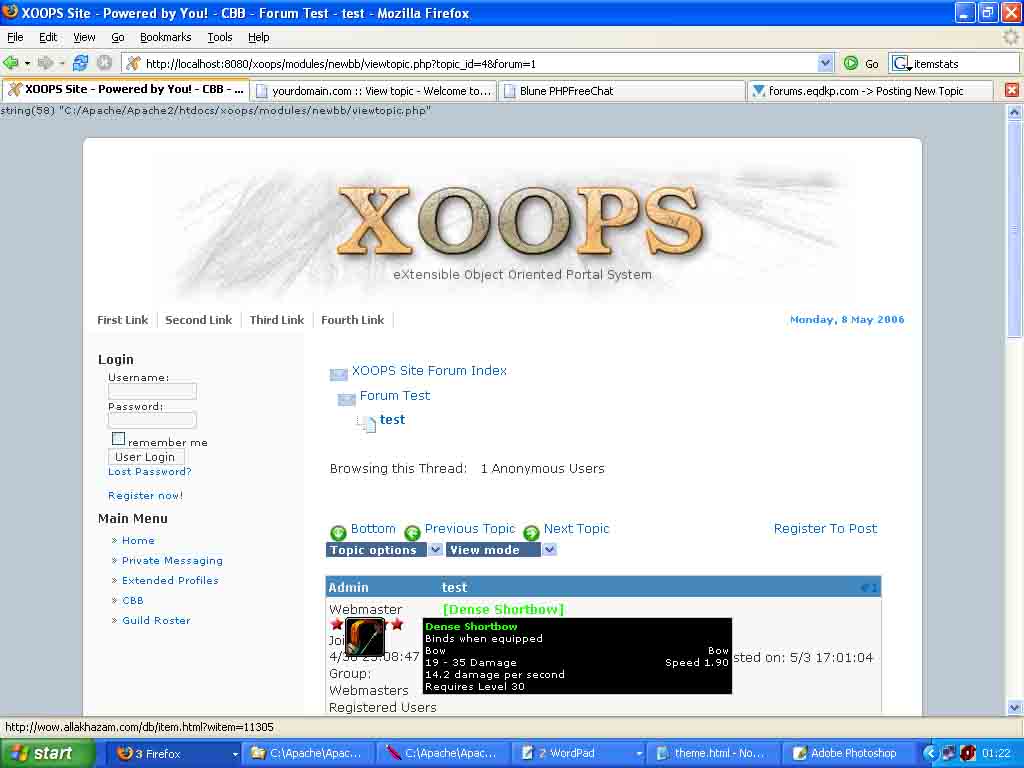Click the XOOPS site icon in the address bar

(133, 63)
